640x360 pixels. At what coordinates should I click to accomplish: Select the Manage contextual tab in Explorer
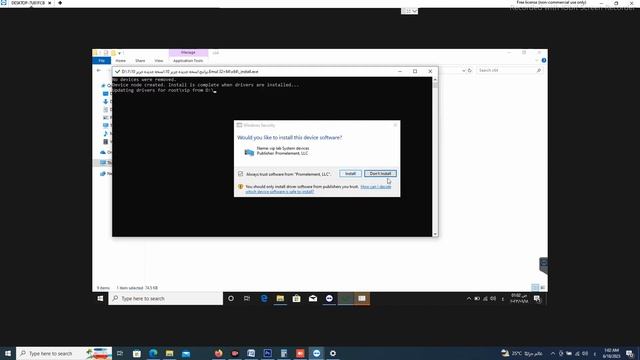coord(188,53)
